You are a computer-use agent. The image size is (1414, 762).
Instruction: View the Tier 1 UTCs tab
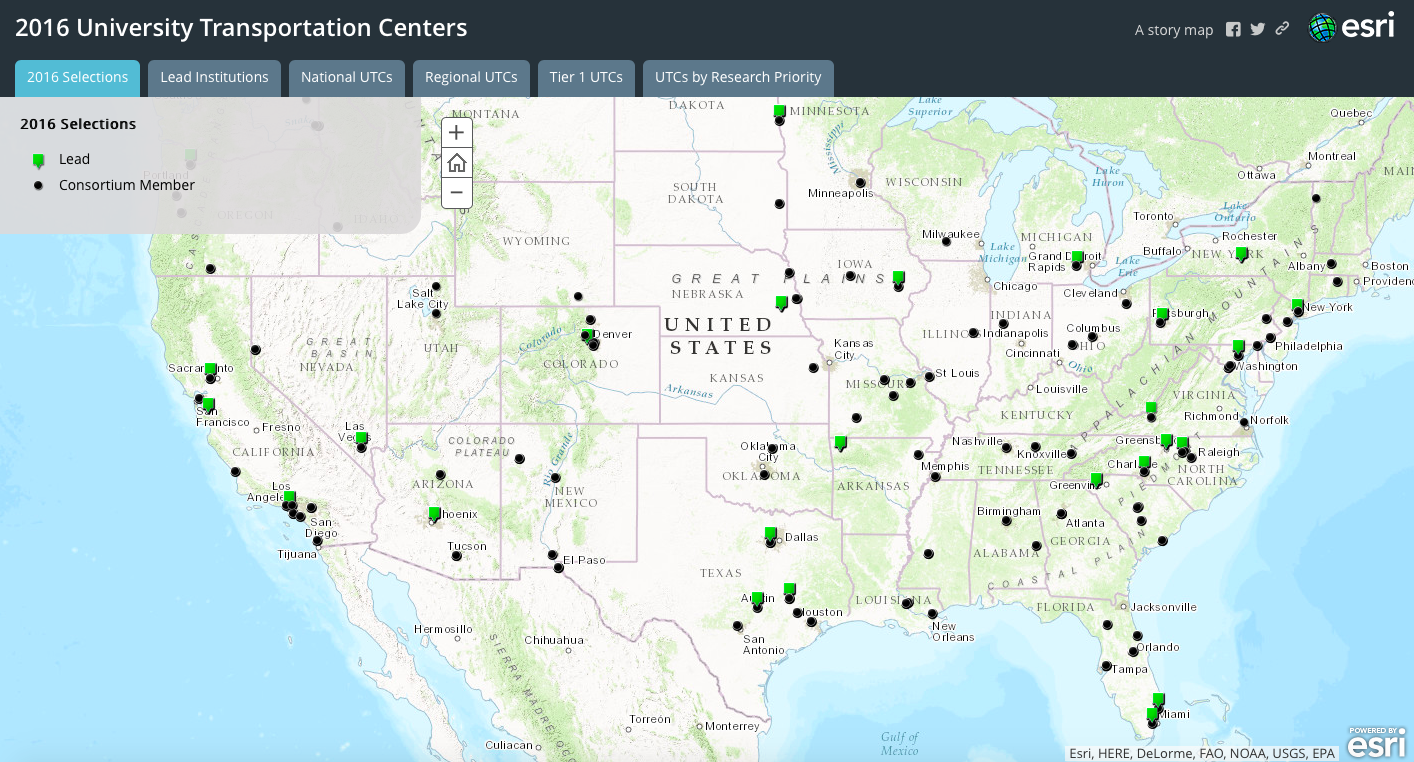(586, 77)
